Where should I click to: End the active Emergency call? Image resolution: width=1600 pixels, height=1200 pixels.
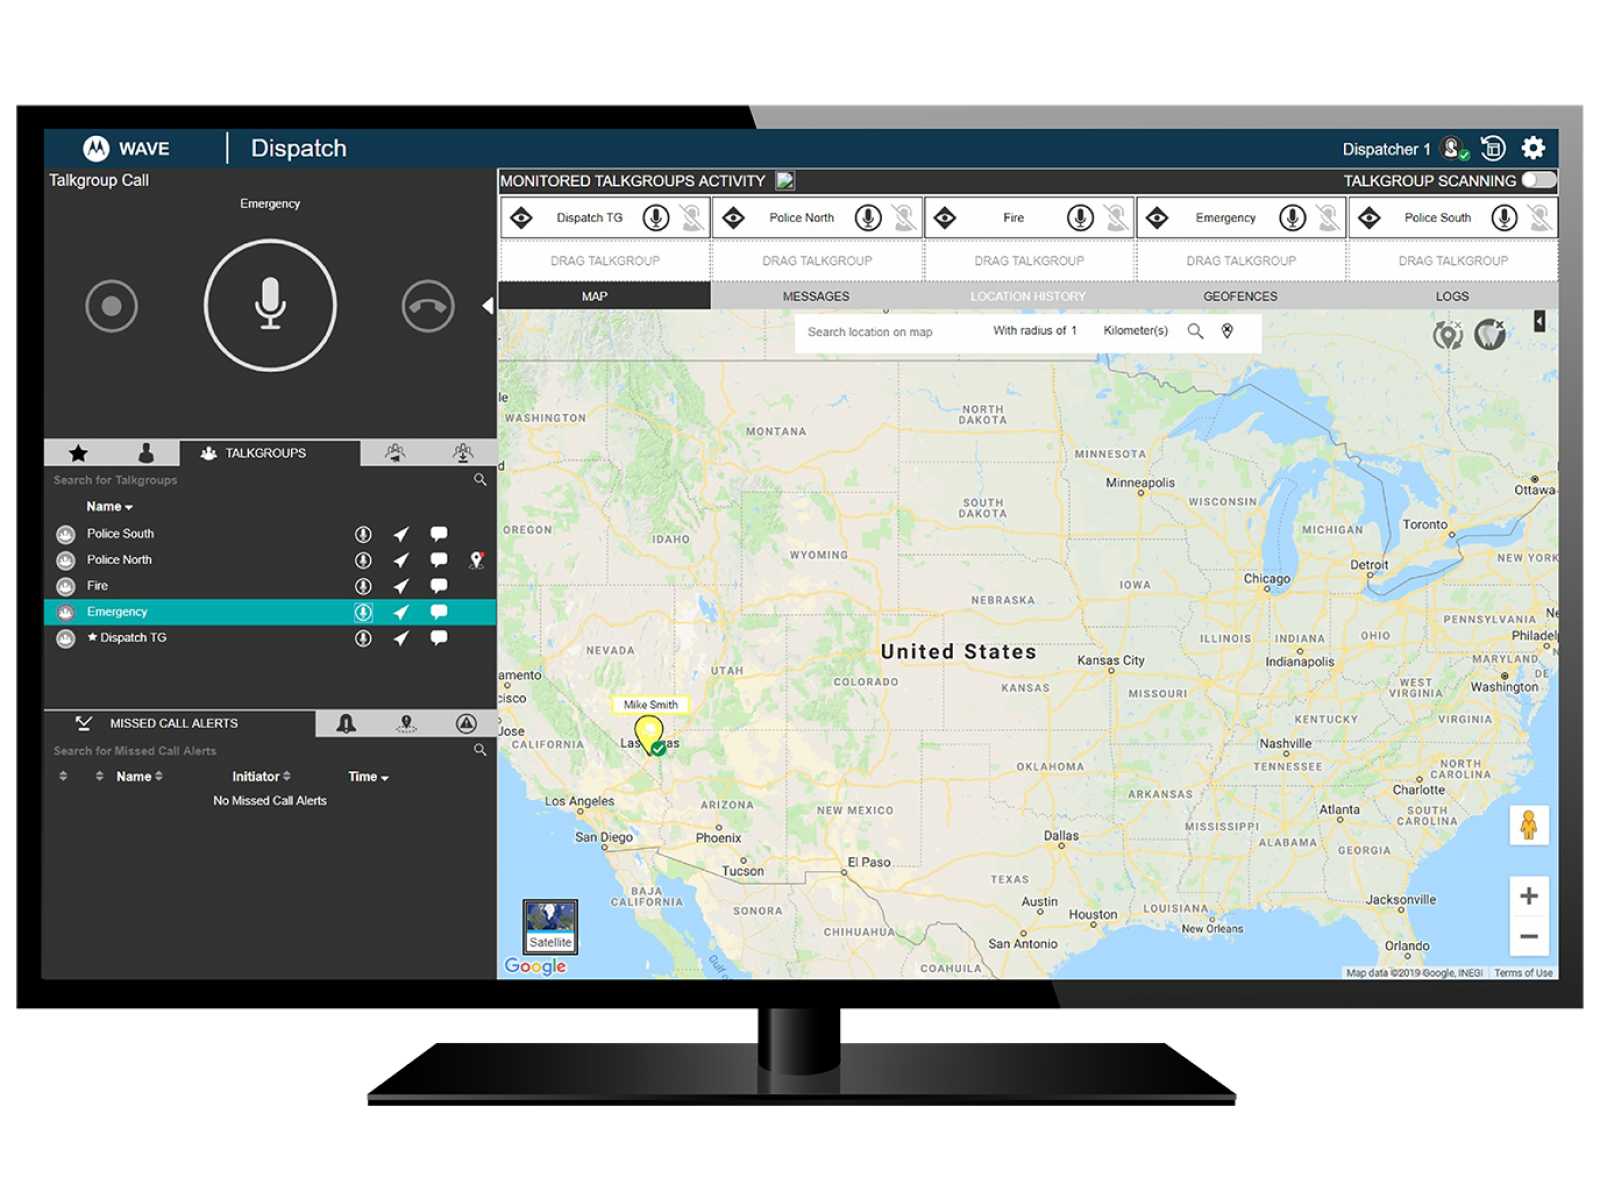(x=427, y=307)
